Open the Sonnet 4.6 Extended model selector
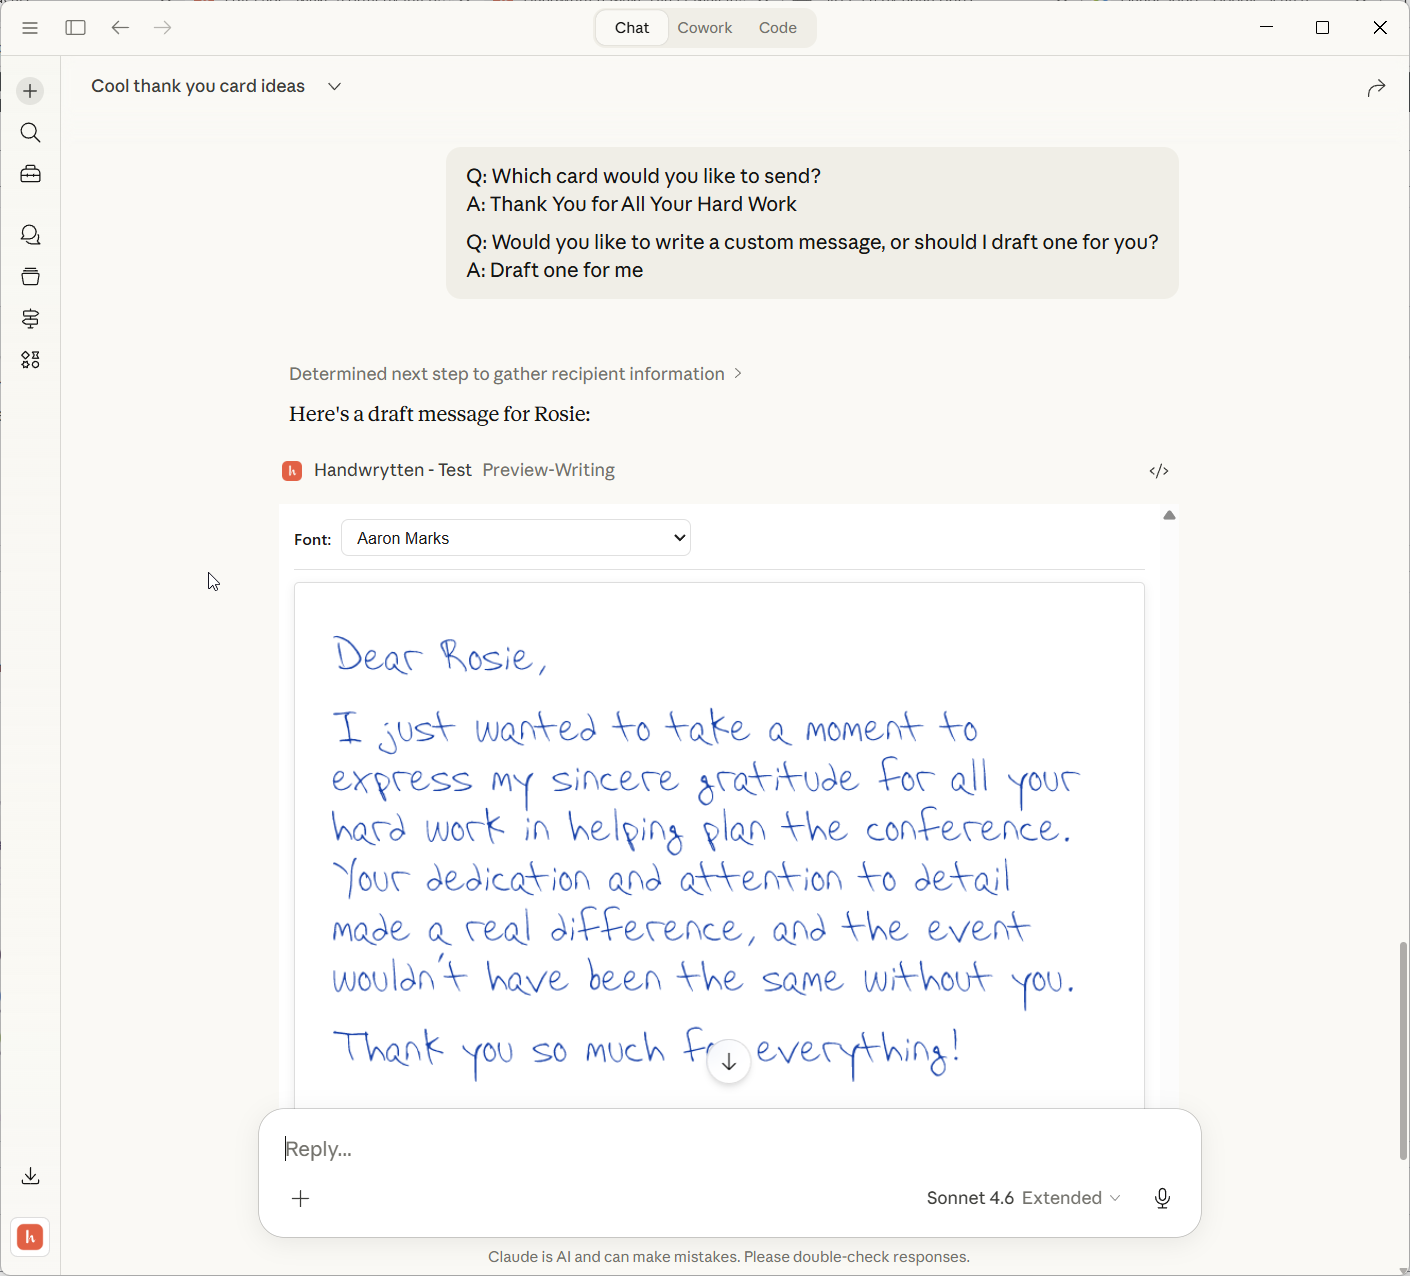This screenshot has width=1410, height=1276. (x=1023, y=1198)
